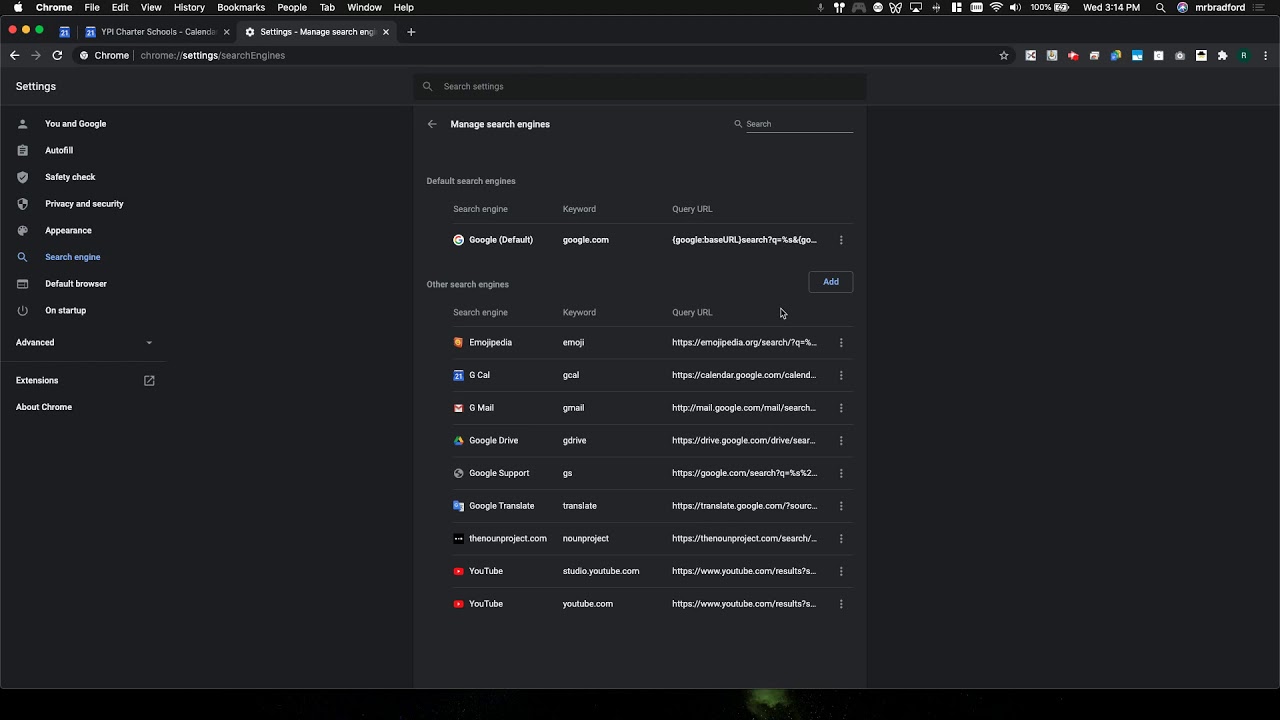Open more actions for thenounproject.com
1280x720 pixels.
click(x=841, y=539)
